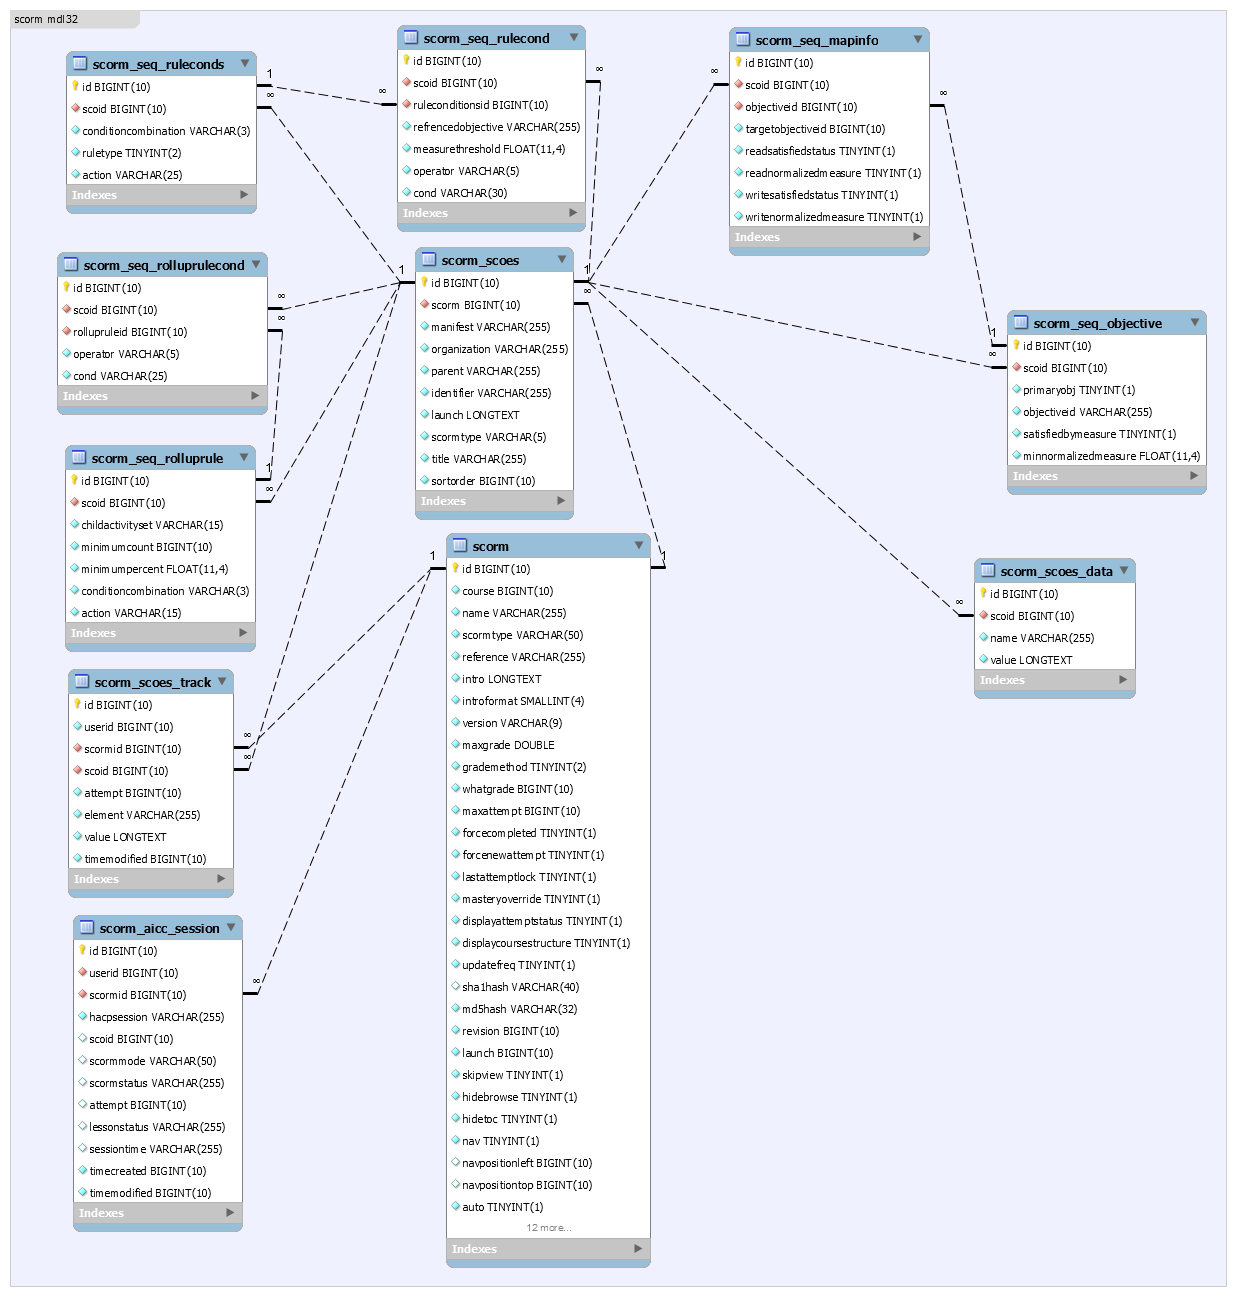Expand the Indexes section of scorm_seq_mapinfo
The height and width of the screenshot is (1296, 1236).
[917, 237]
